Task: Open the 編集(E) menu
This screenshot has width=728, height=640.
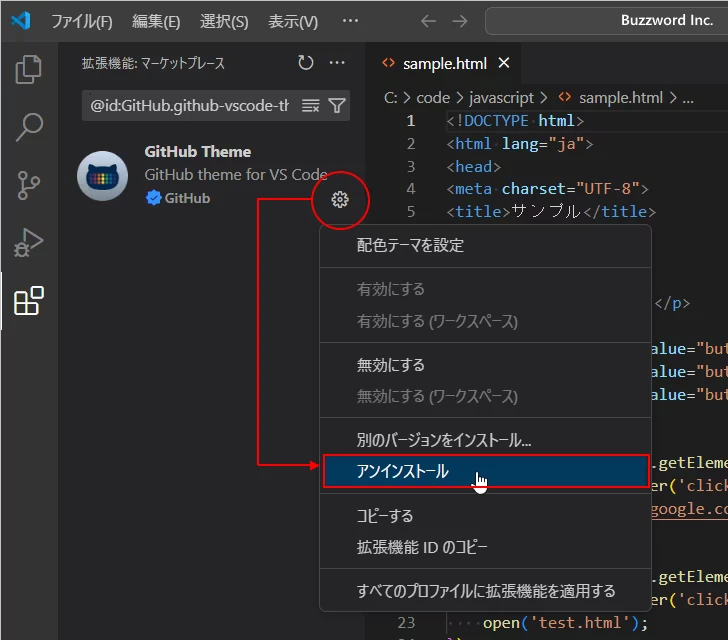Action: coord(156,21)
